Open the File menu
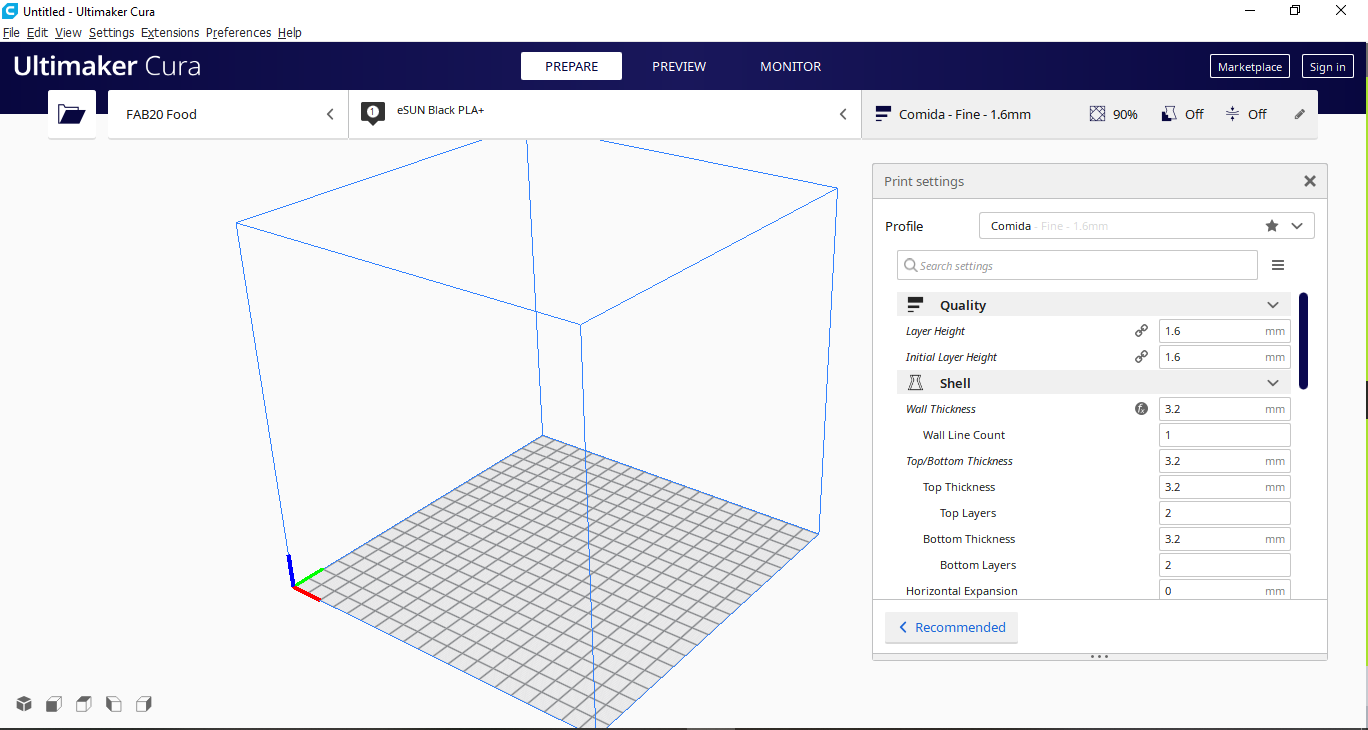This screenshot has width=1368, height=730. 11,33
